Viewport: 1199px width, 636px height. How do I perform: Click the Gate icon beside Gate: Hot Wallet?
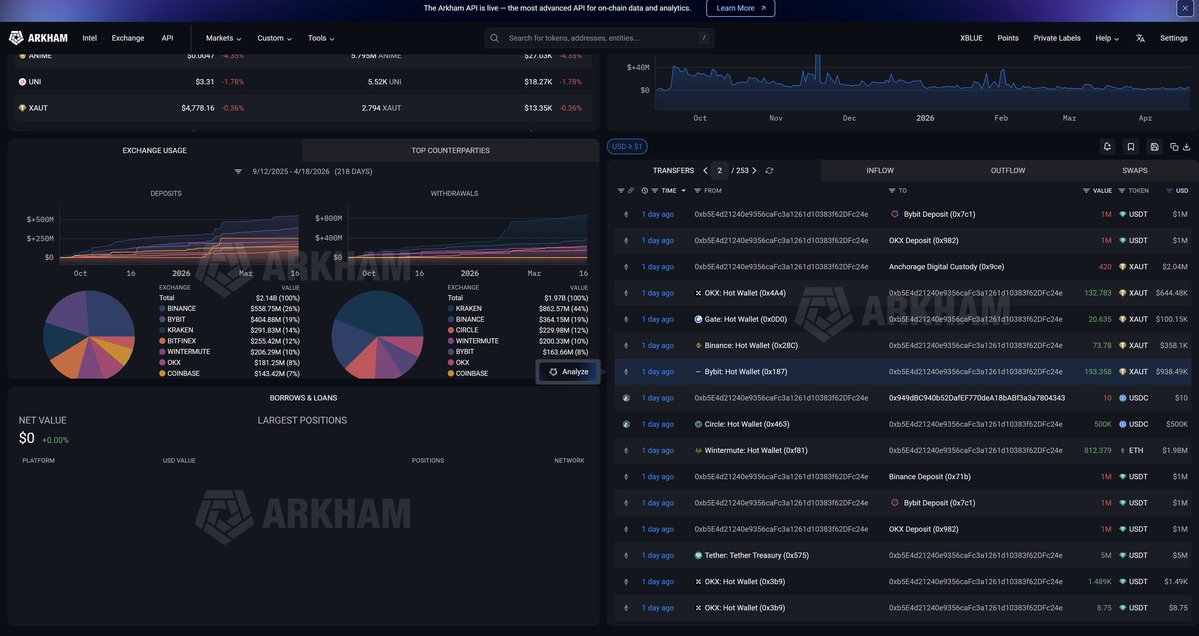698,320
